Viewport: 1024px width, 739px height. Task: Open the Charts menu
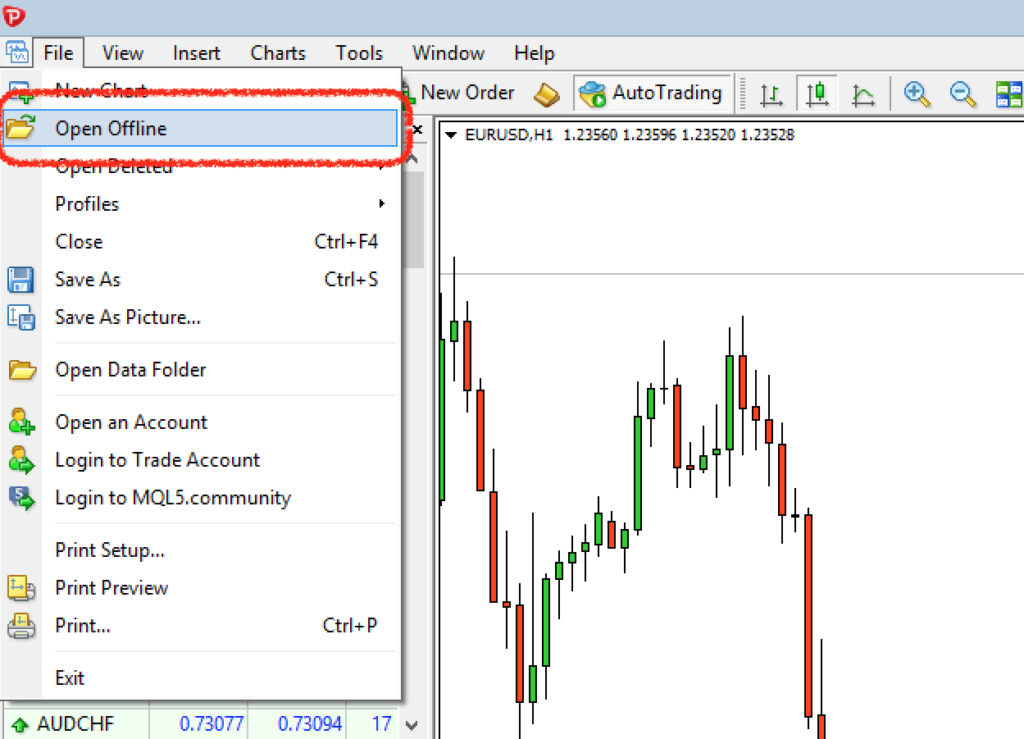(x=278, y=53)
